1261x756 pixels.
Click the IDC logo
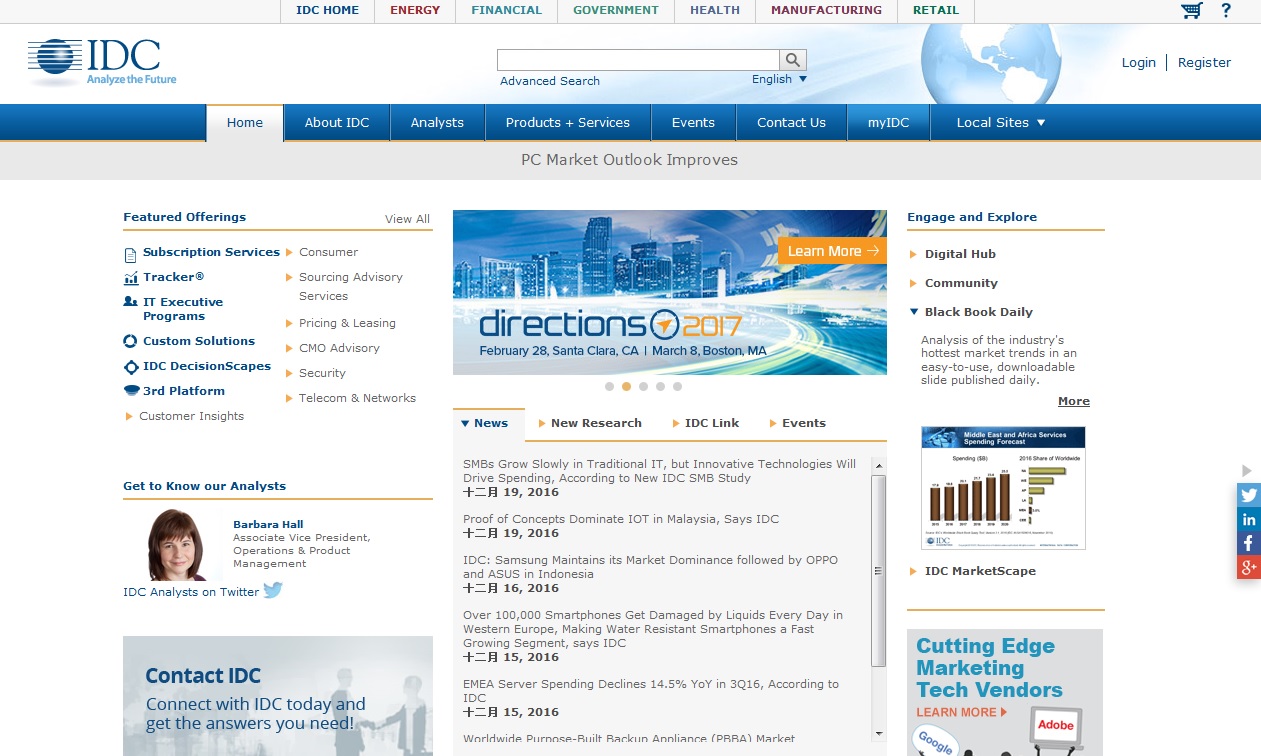pyautogui.click(x=102, y=62)
